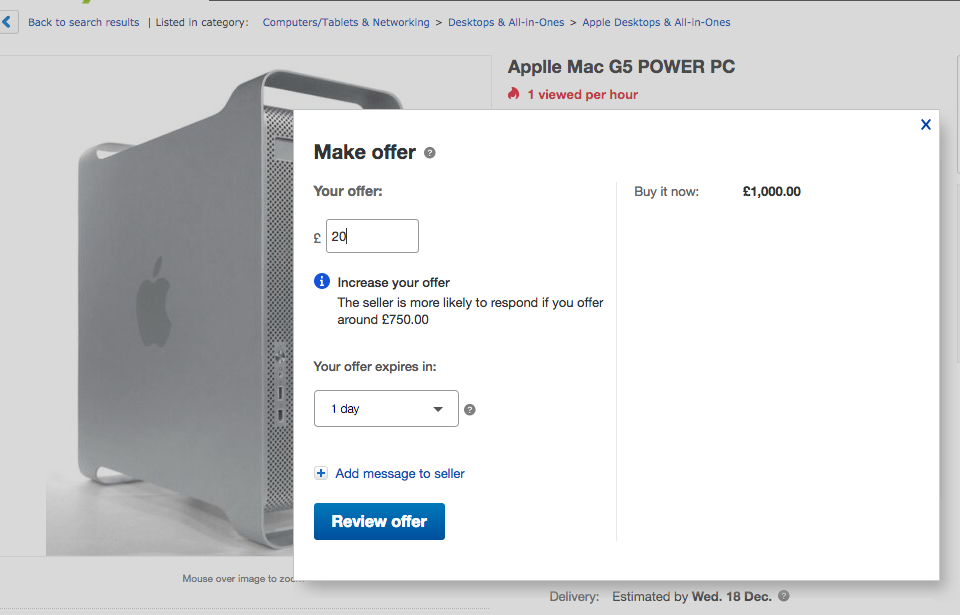The width and height of the screenshot is (960, 615).
Task: Open Desktops & All-in-Ones breadcrumb
Action: [506, 22]
